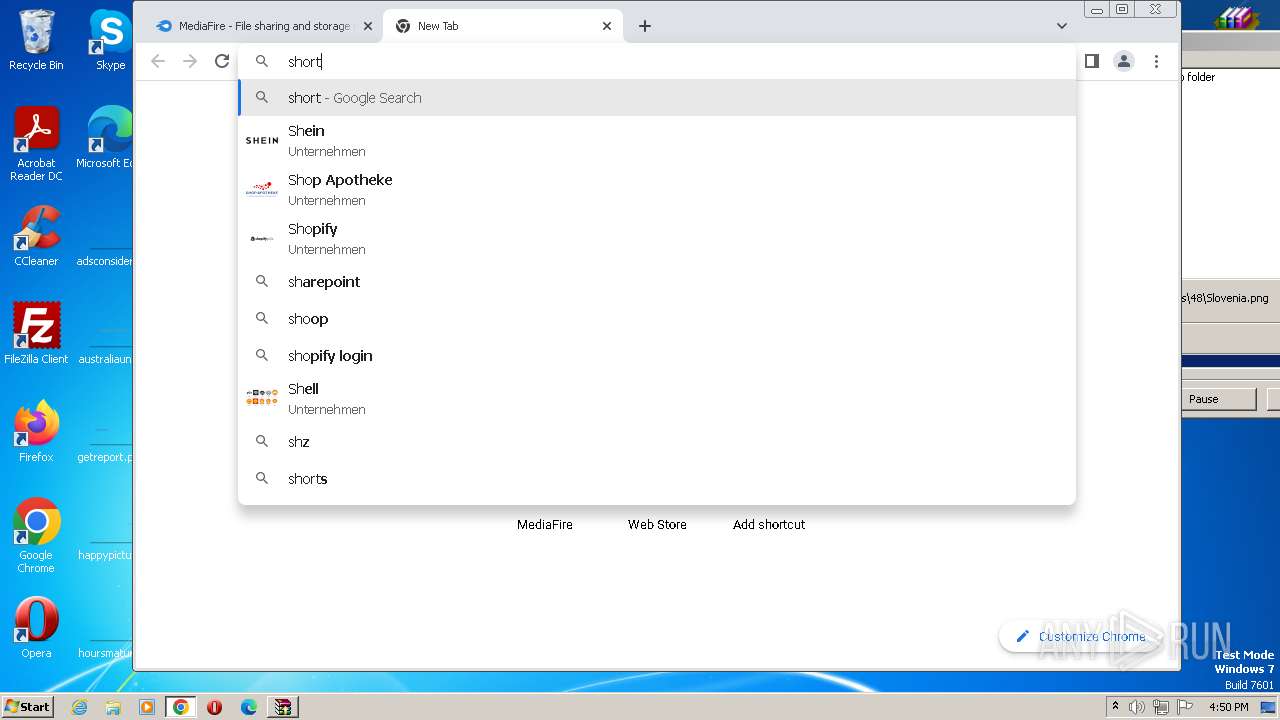Select the shoop search suggestion

tap(657, 319)
